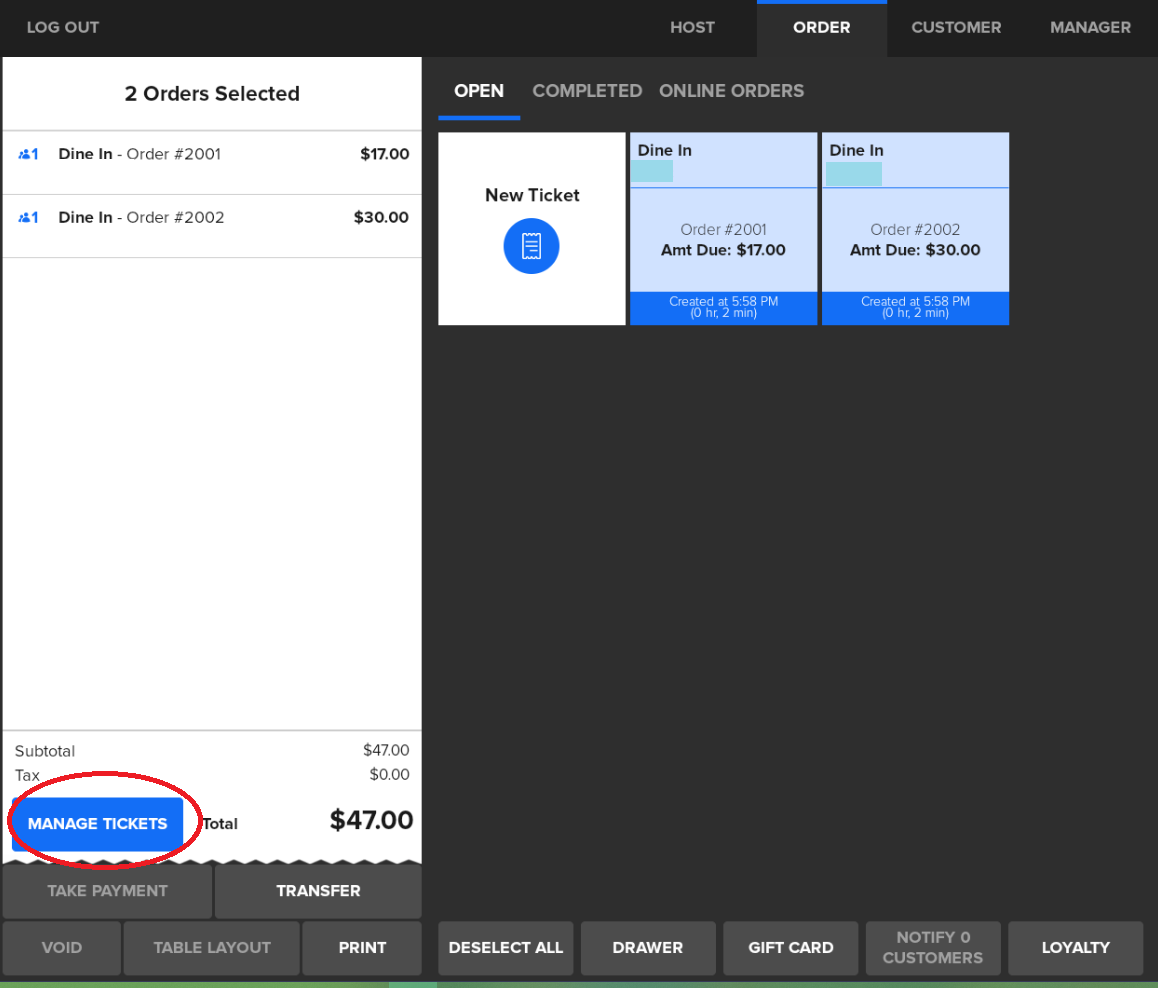This screenshot has width=1158, height=988.
Task: Open the Manager section
Action: (1090, 28)
